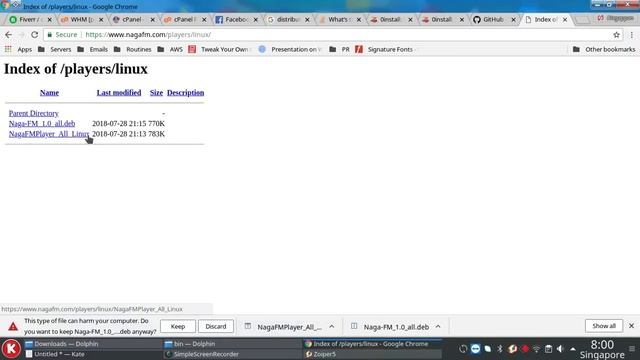Expand hidden system tray icons arrow
The width and height of the screenshot is (640, 360).
(x=573, y=349)
